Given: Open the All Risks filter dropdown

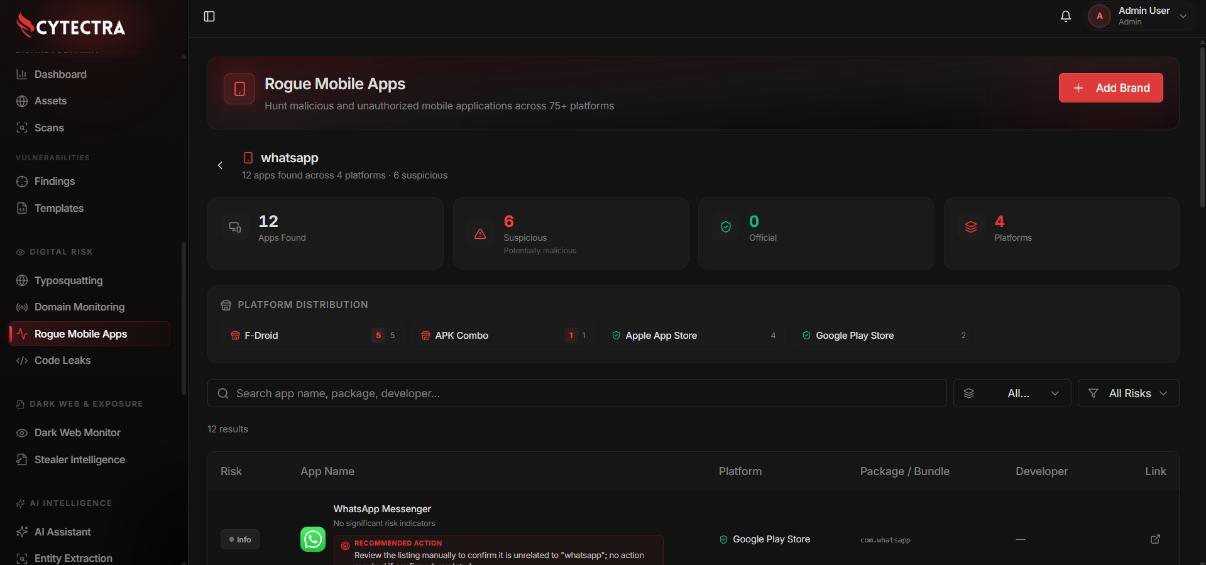Looking at the screenshot, I should point(1128,393).
